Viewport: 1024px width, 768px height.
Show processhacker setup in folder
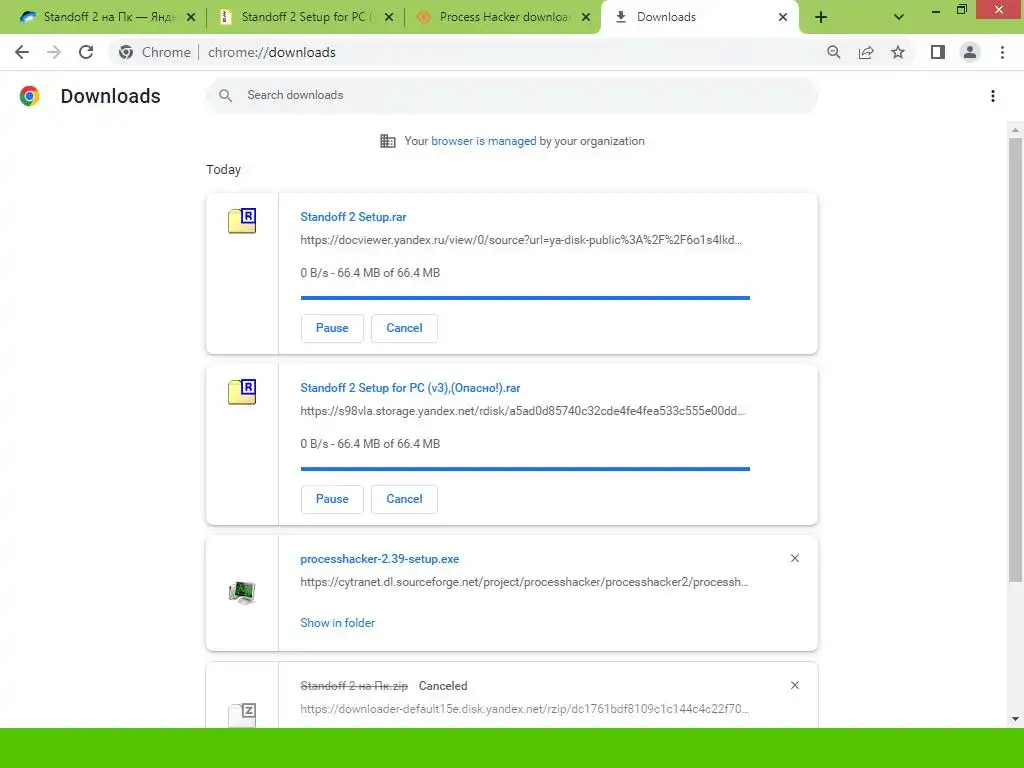point(338,623)
